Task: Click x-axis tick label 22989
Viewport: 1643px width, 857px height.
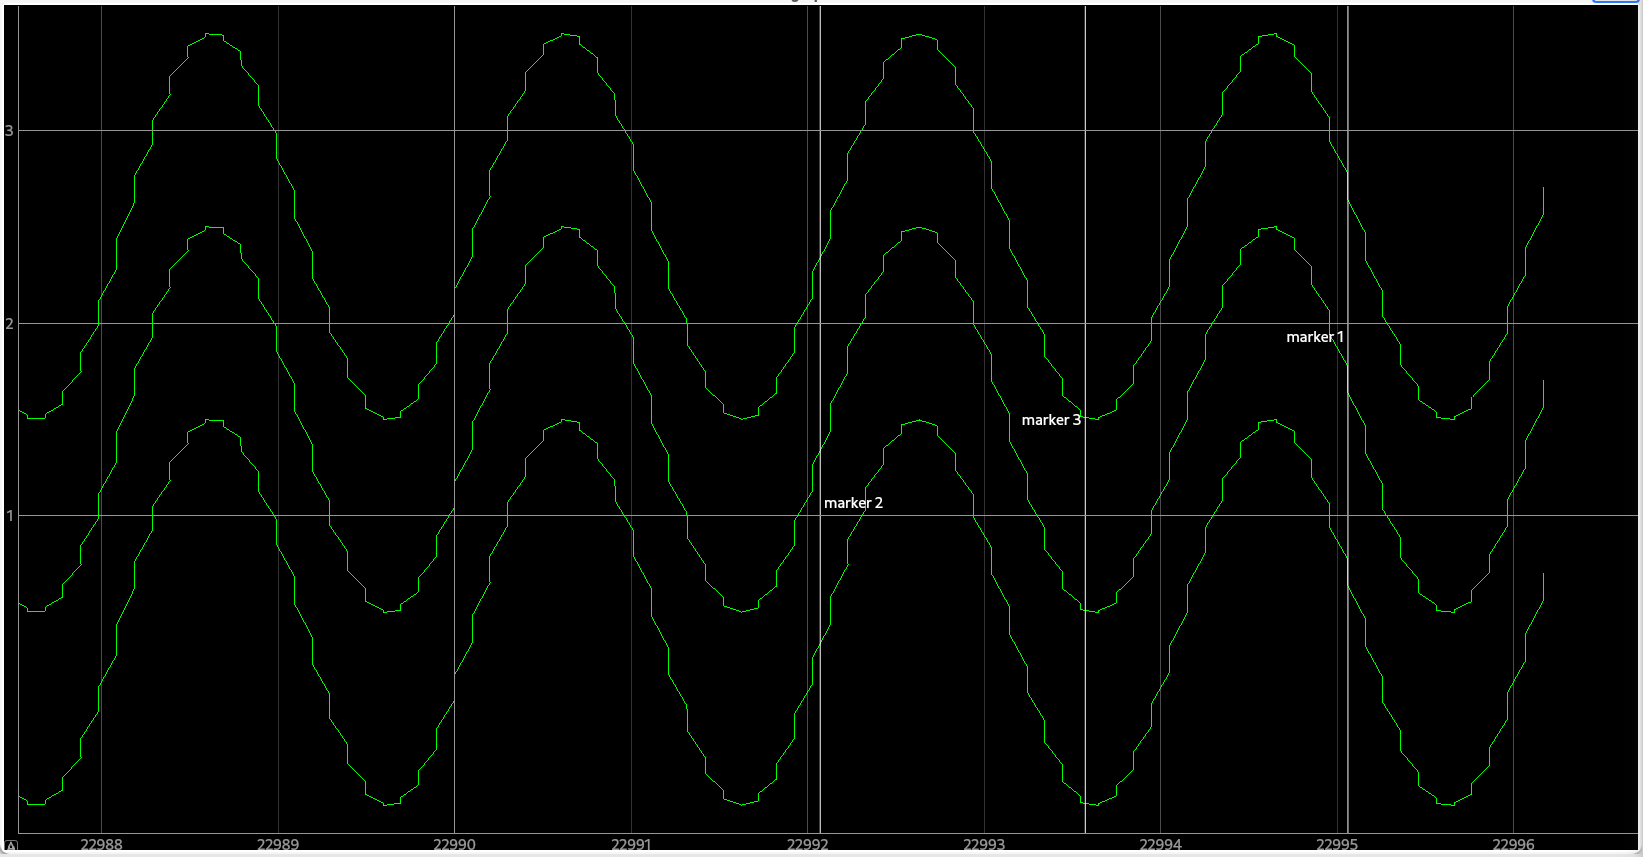Action: pyautogui.click(x=278, y=844)
